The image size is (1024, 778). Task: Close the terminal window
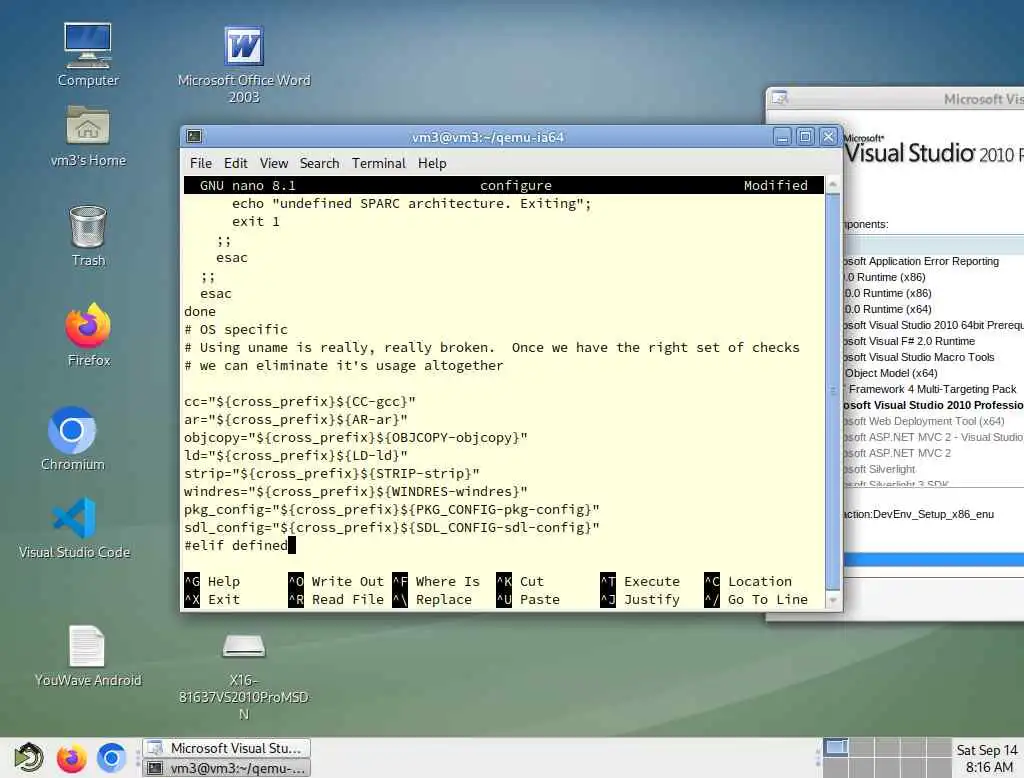pos(828,137)
